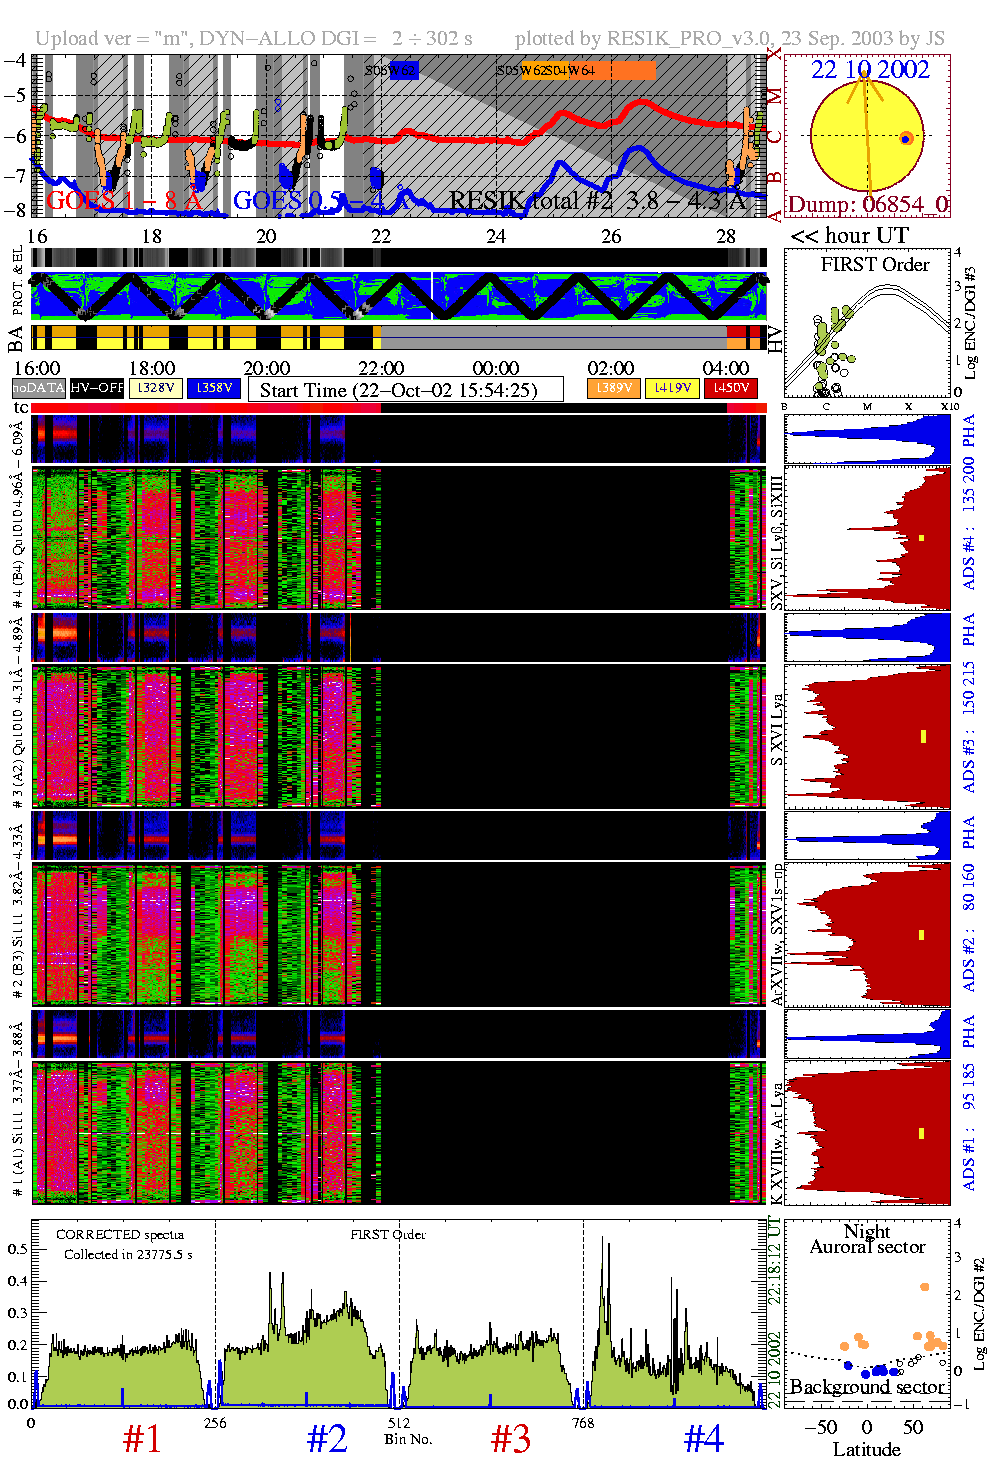Click the '<< hour UT' label
1004x1477 pixels.
[849, 236]
